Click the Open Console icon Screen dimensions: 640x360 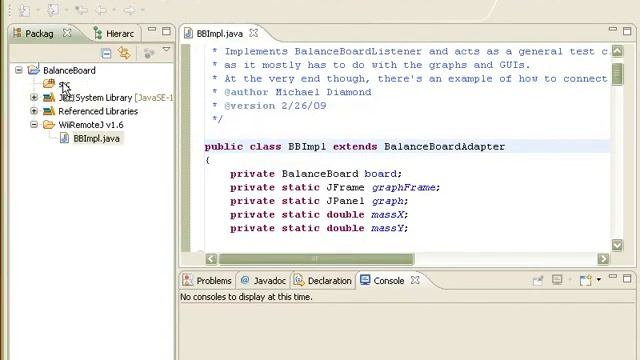[586, 280]
